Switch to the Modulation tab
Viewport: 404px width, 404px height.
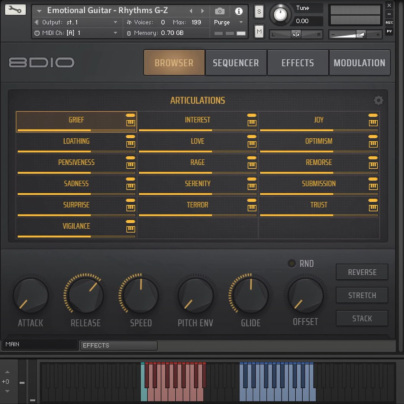pos(359,63)
